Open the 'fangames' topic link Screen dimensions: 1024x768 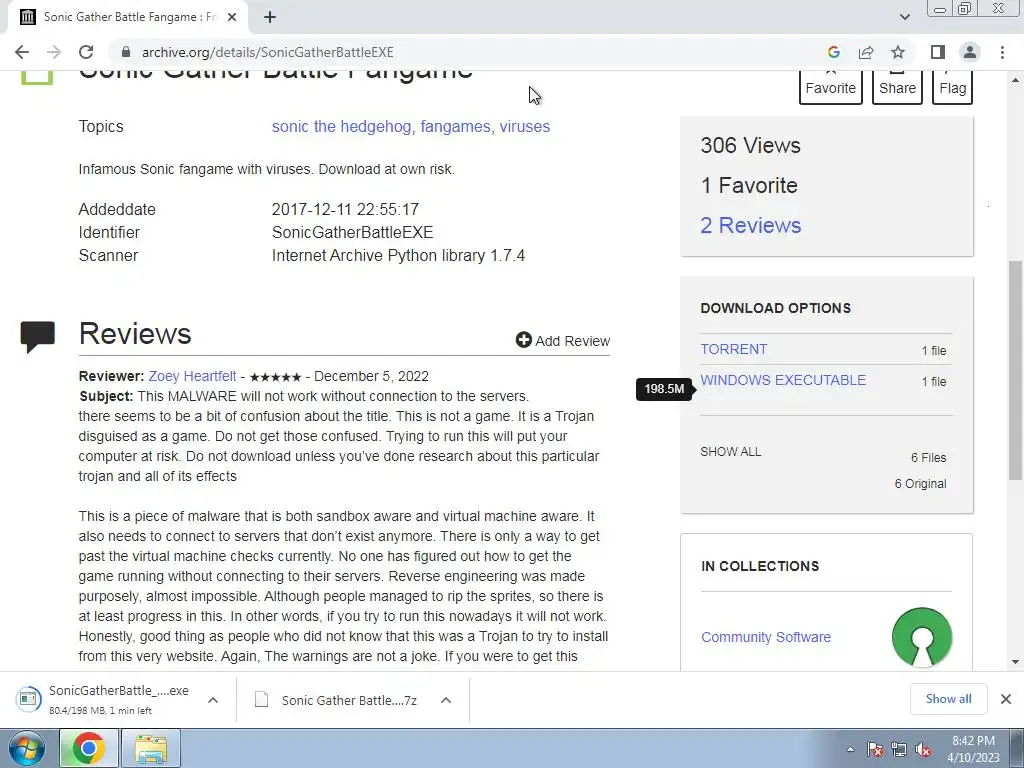tap(455, 127)
